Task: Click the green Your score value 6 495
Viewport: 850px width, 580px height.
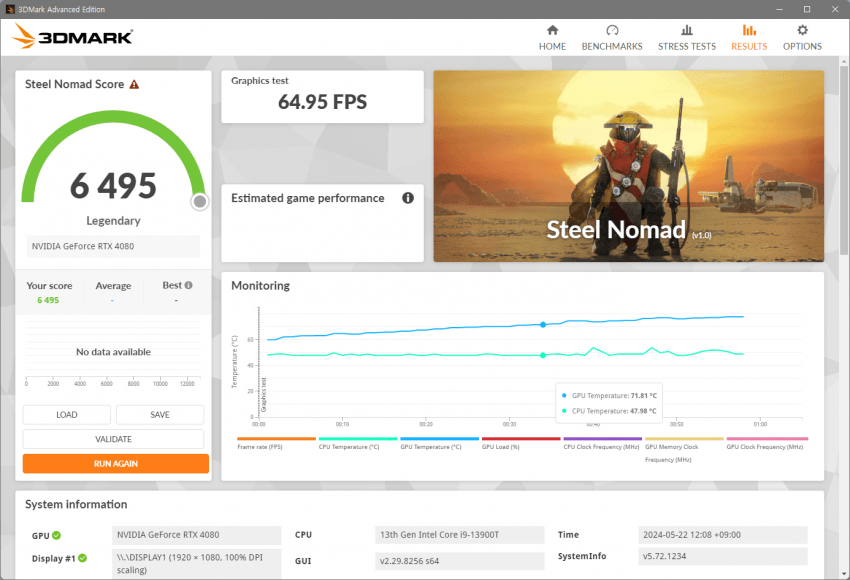Action: tap(48, 300)
